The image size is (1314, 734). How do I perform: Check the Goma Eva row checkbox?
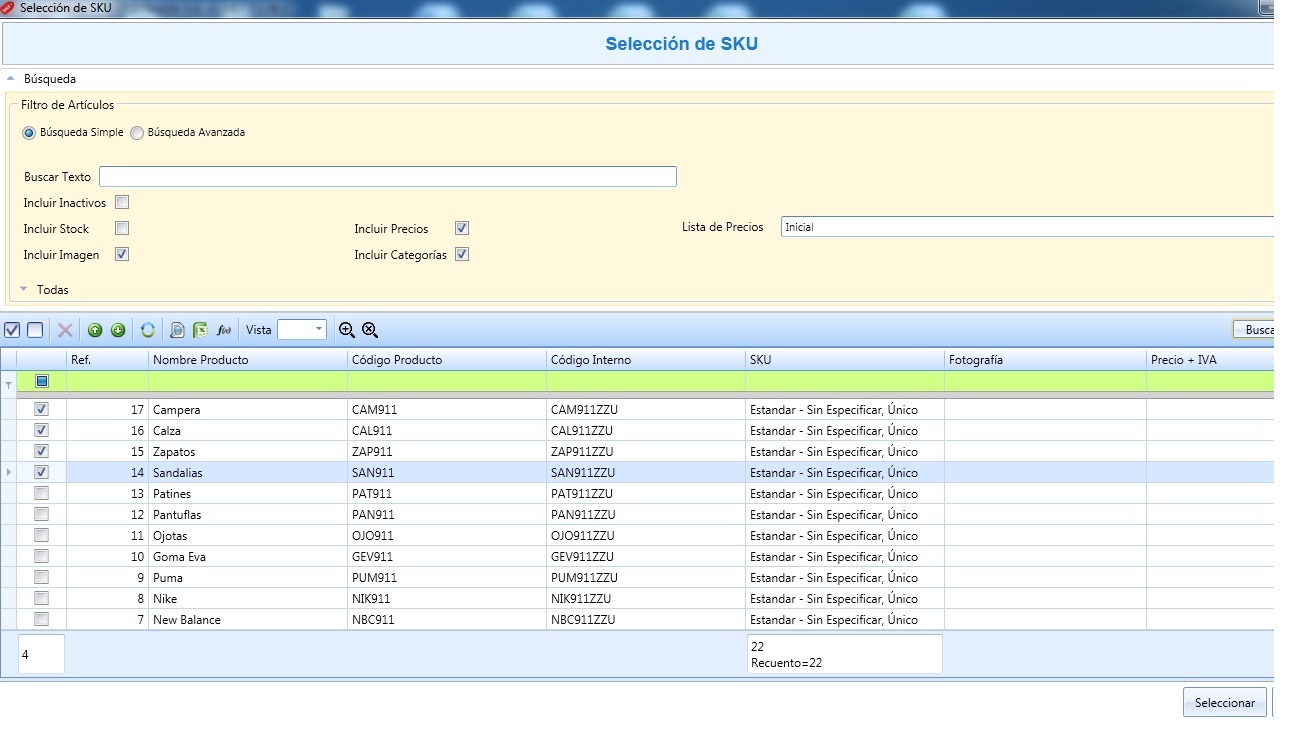[x=41, y=556]
